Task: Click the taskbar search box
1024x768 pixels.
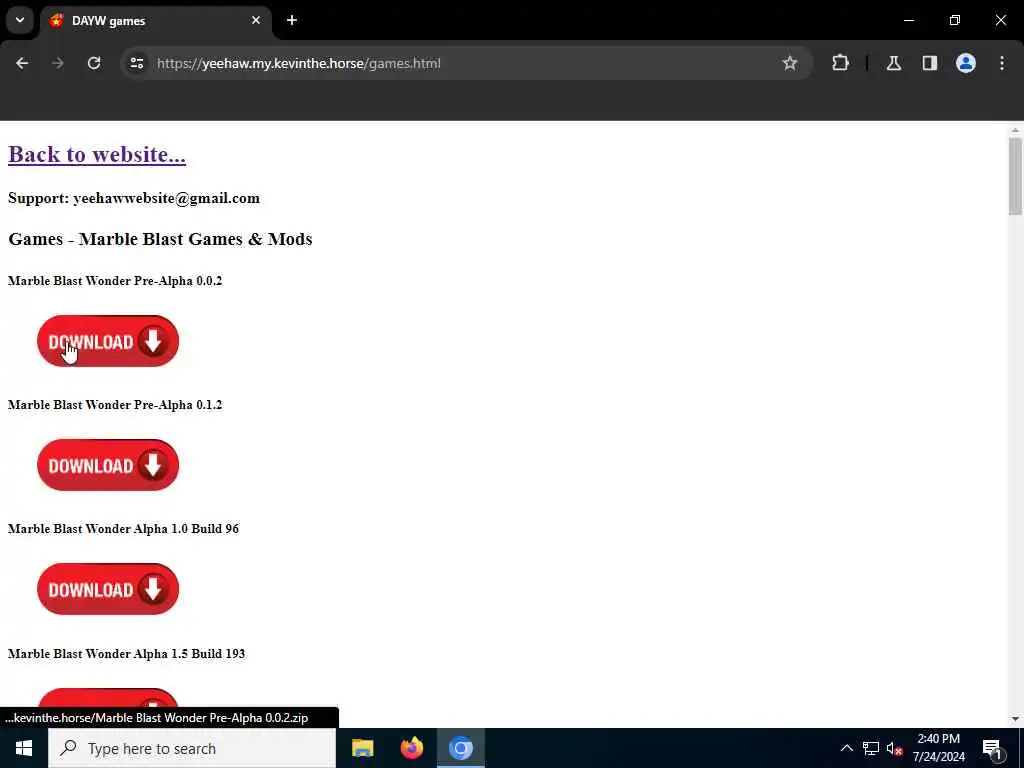Action: click(x=192, y=748)
